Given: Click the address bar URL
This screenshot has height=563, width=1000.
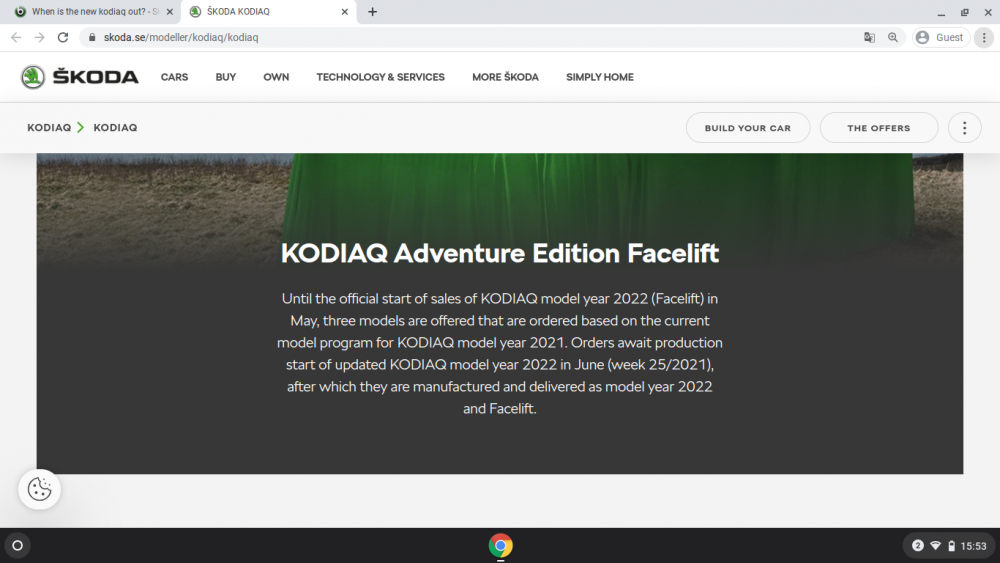Looking at the screenshot, I should (x=181, y=38).
